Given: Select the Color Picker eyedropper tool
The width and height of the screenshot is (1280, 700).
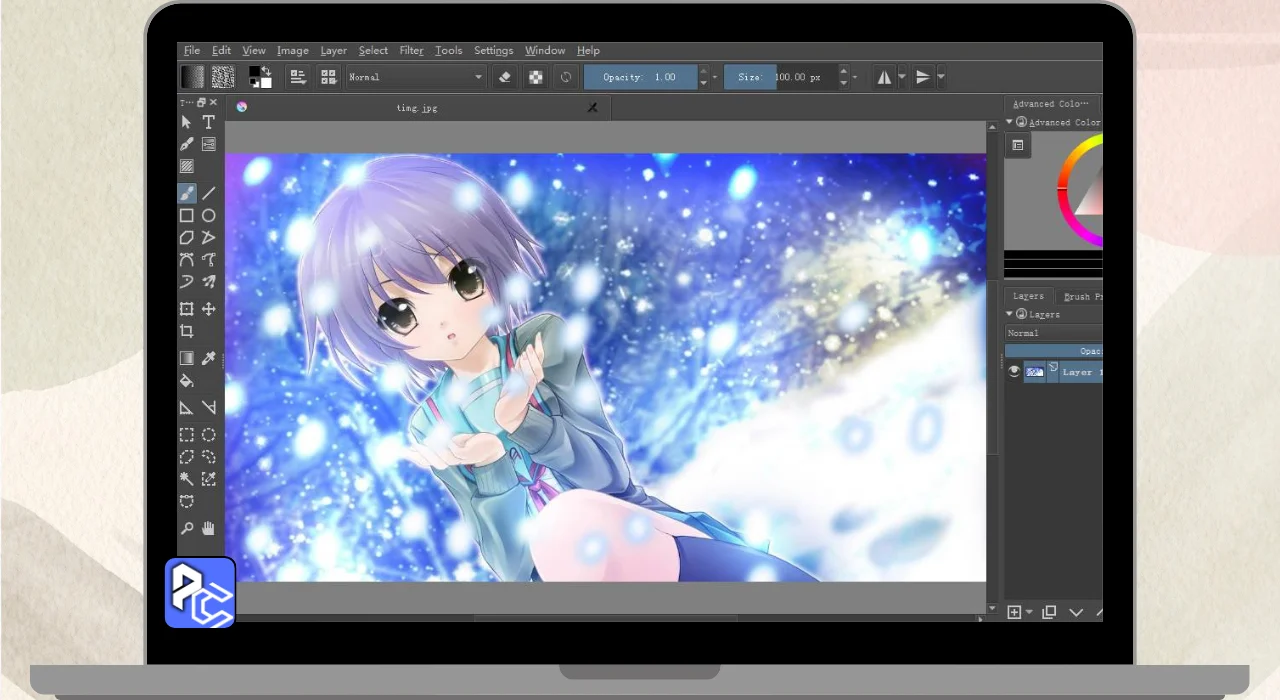Looking at the screenshot, I should pos(208,358).
